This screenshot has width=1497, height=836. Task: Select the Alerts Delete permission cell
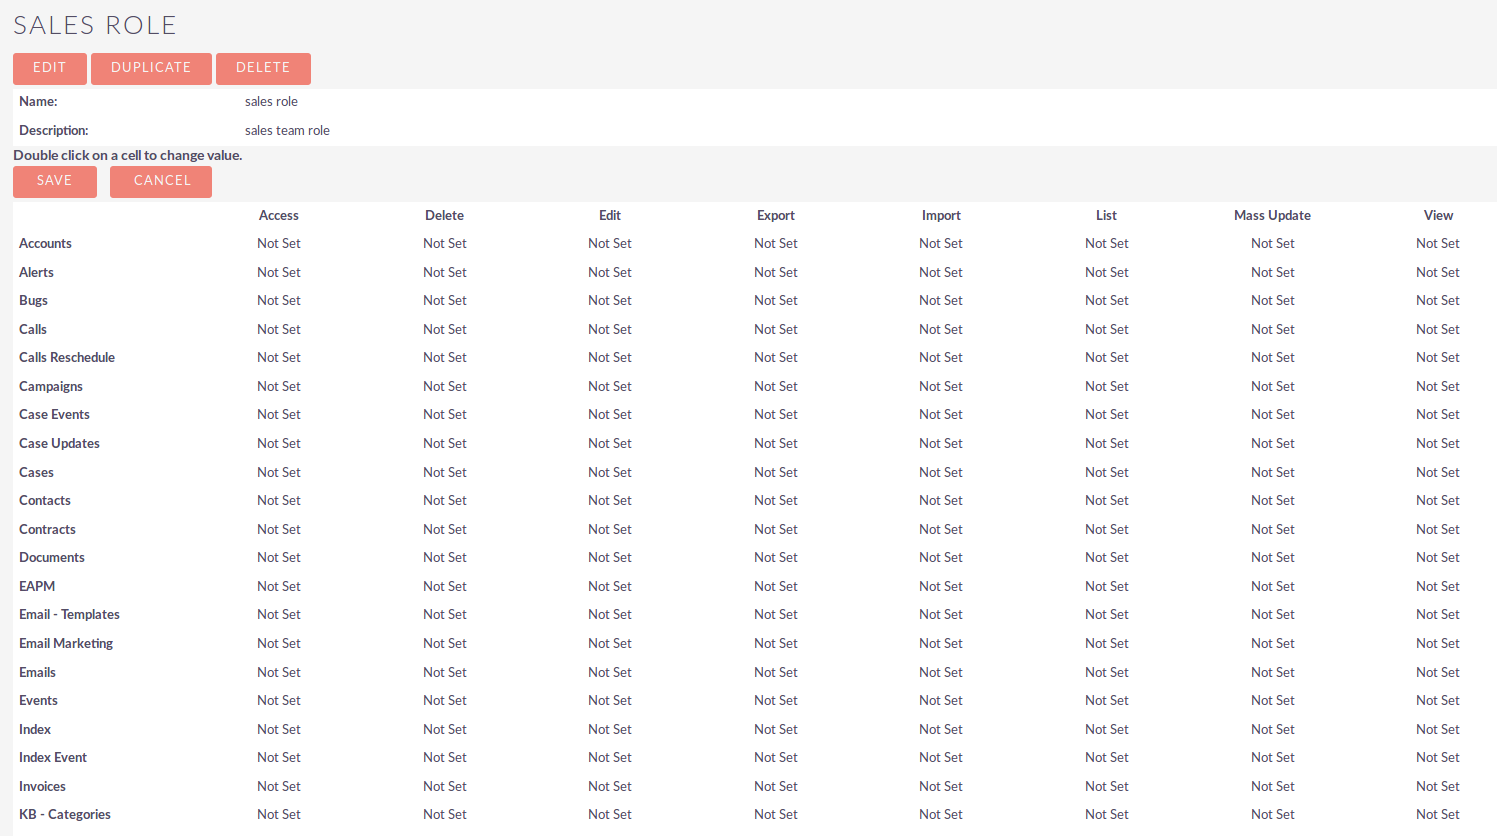click(x=444, y=272)
